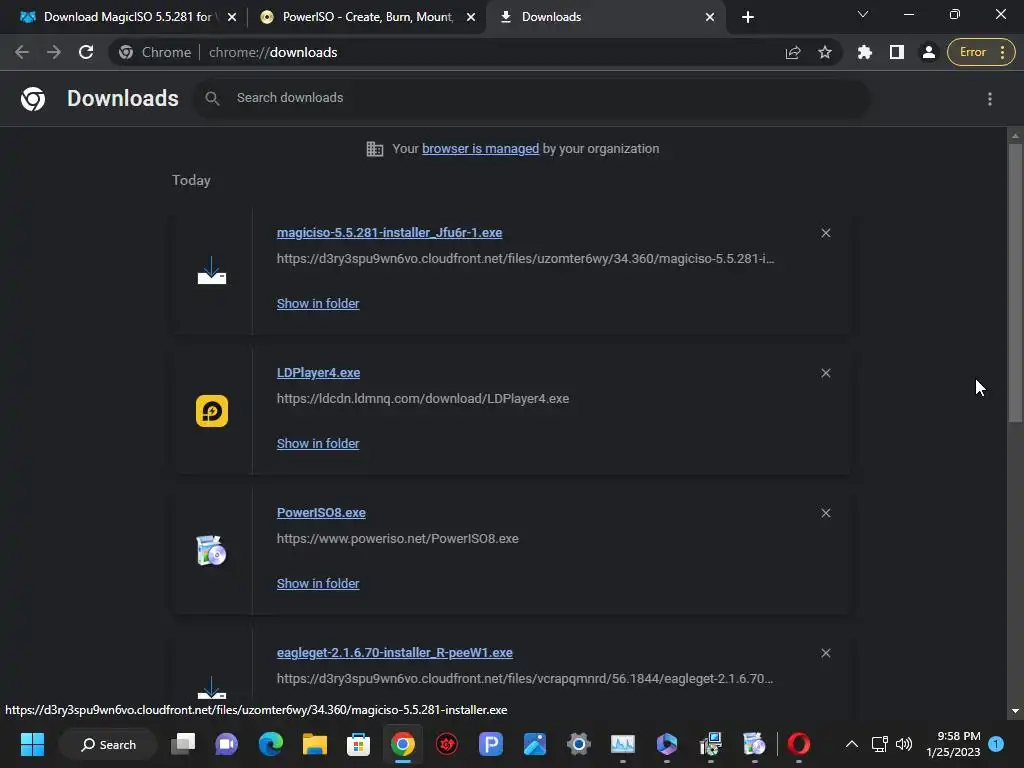Viewport: 1024px width, 768px height.
Task: Bookmark this page with the star icon
Action: (825, 52)
